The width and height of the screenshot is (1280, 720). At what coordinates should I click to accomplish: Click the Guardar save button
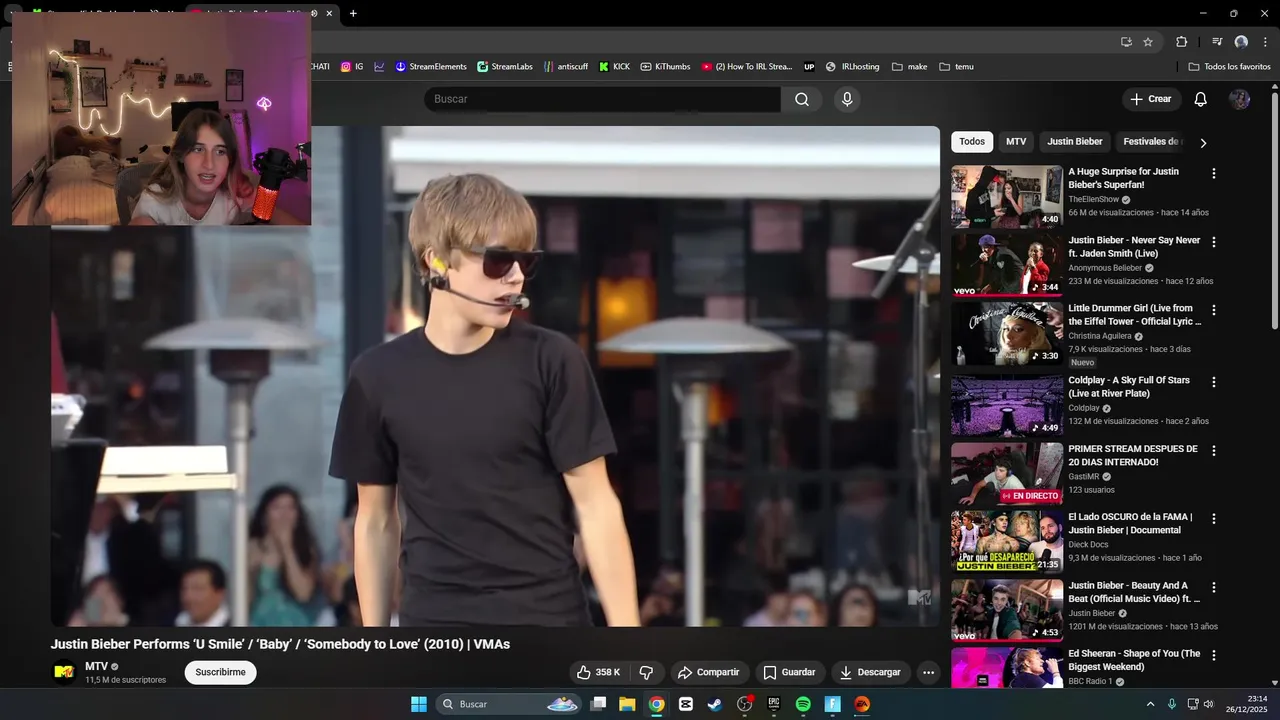point(789,672)
